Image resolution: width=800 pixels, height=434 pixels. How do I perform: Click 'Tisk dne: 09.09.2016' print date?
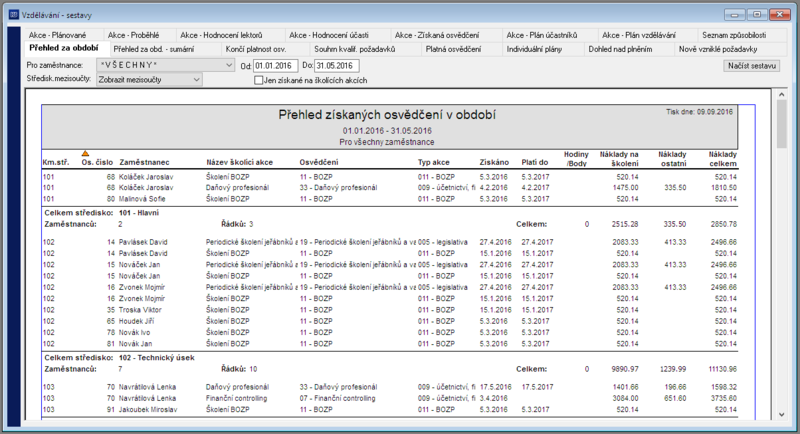(699, 112)
